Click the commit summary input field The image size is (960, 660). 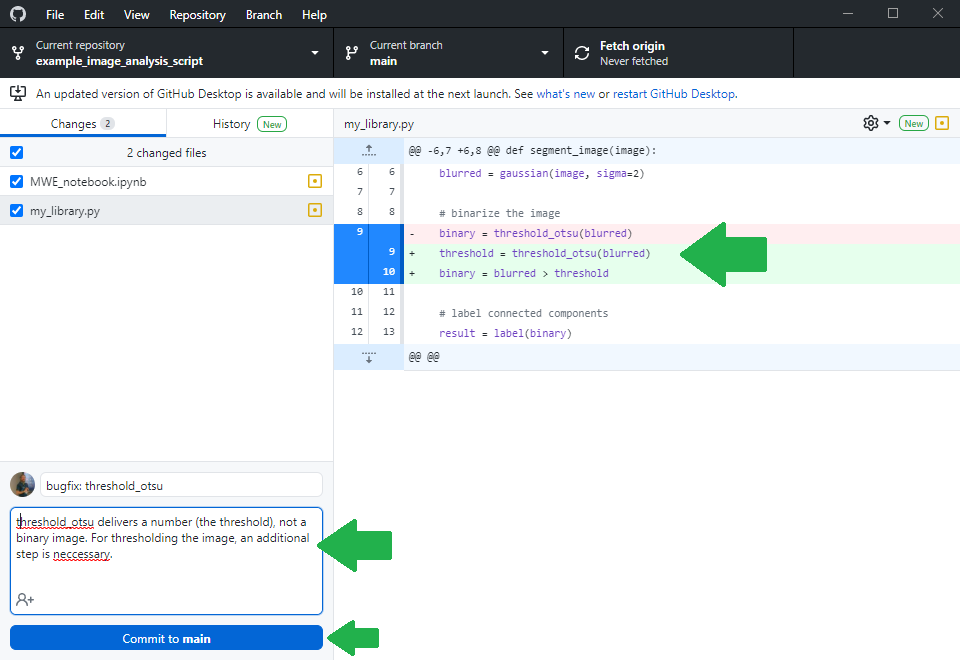point(181,486)
